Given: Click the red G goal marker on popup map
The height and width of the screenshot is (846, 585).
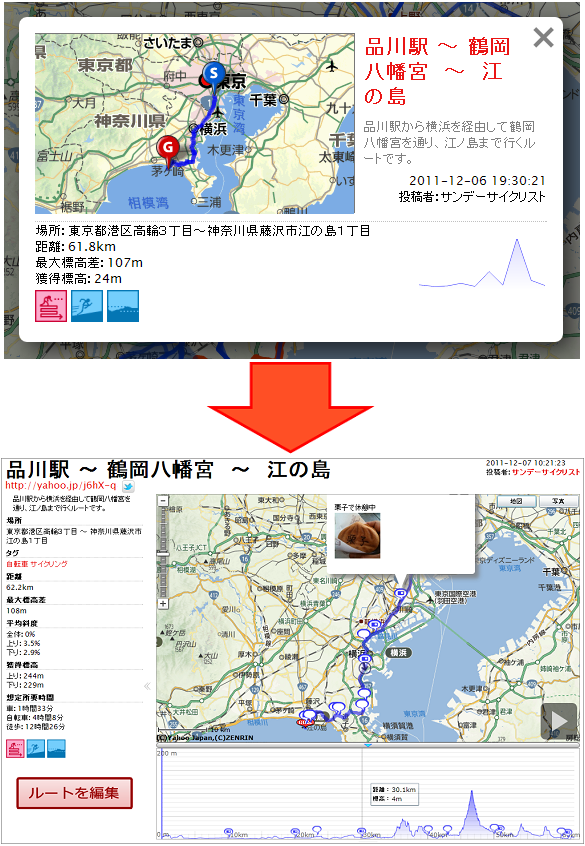Looking at the screenshot, I should [168, 149].
